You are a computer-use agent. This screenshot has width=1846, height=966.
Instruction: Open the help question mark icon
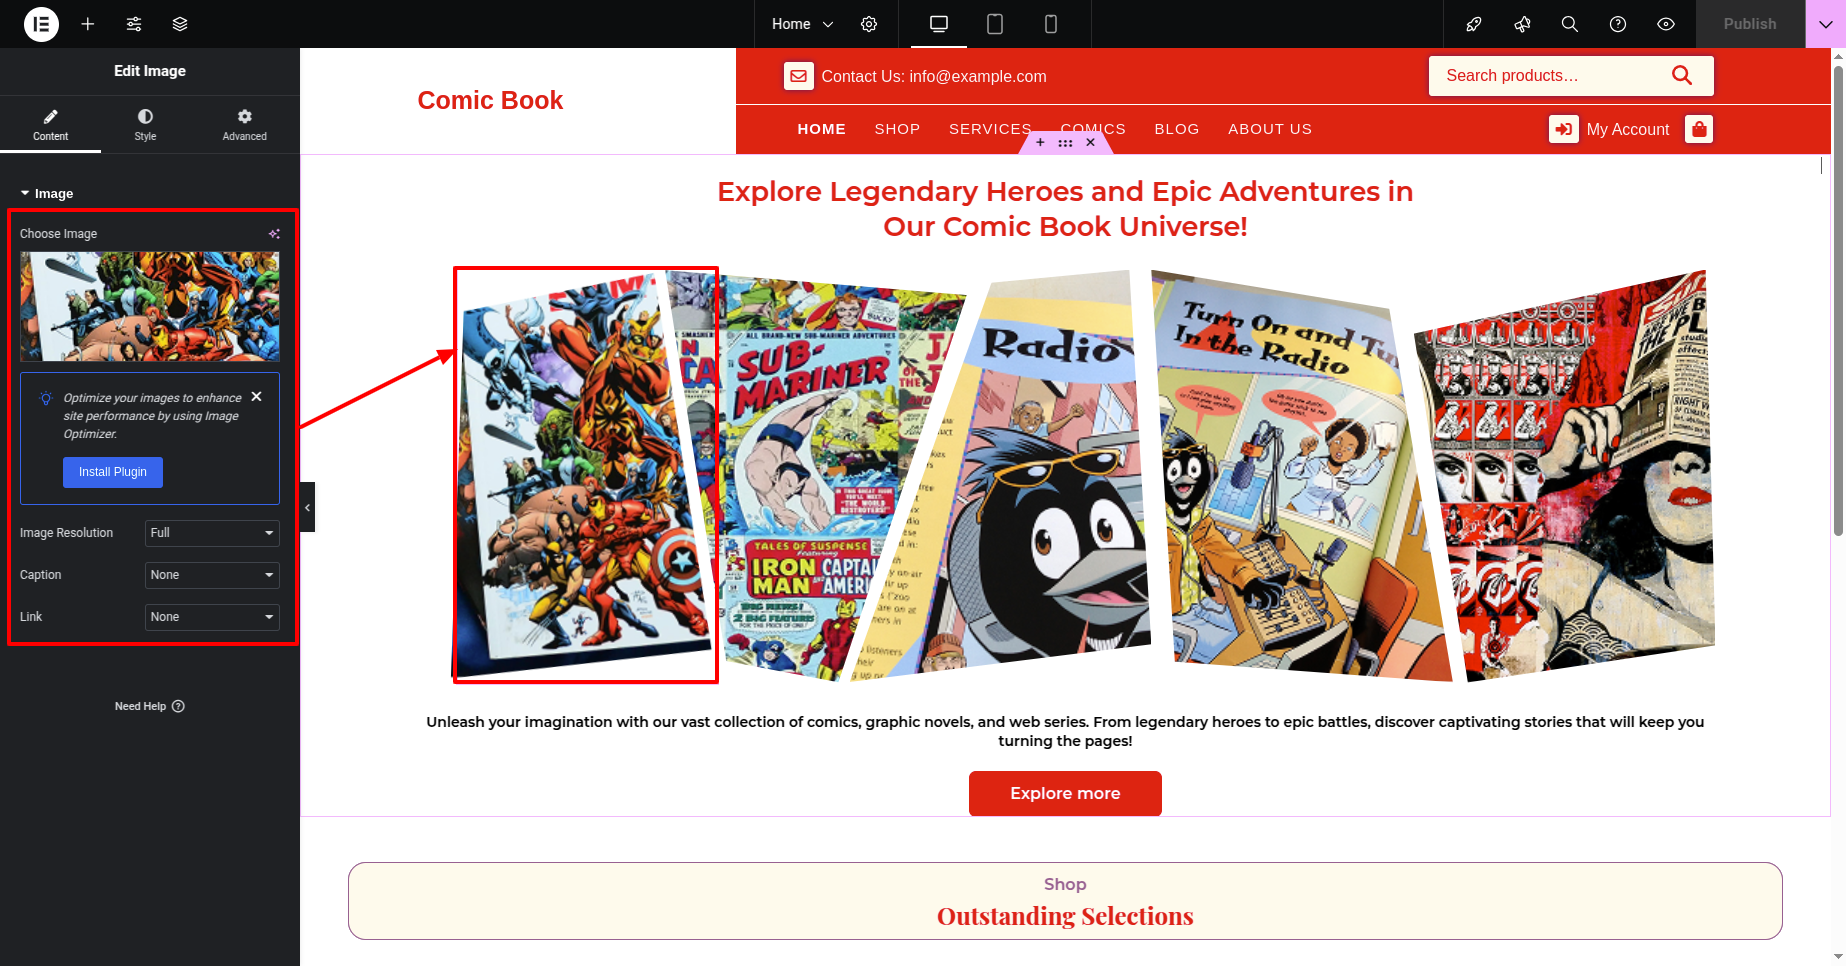point(1618,24)
